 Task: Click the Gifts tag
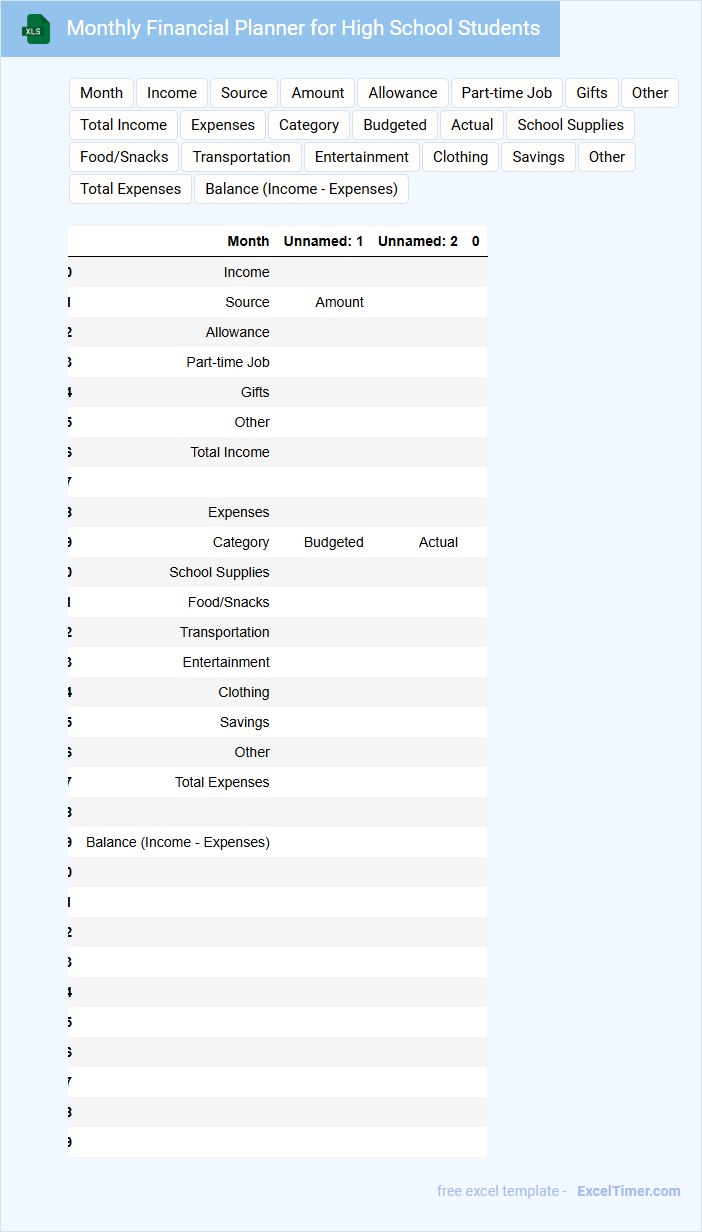click(x=592, y=93)
